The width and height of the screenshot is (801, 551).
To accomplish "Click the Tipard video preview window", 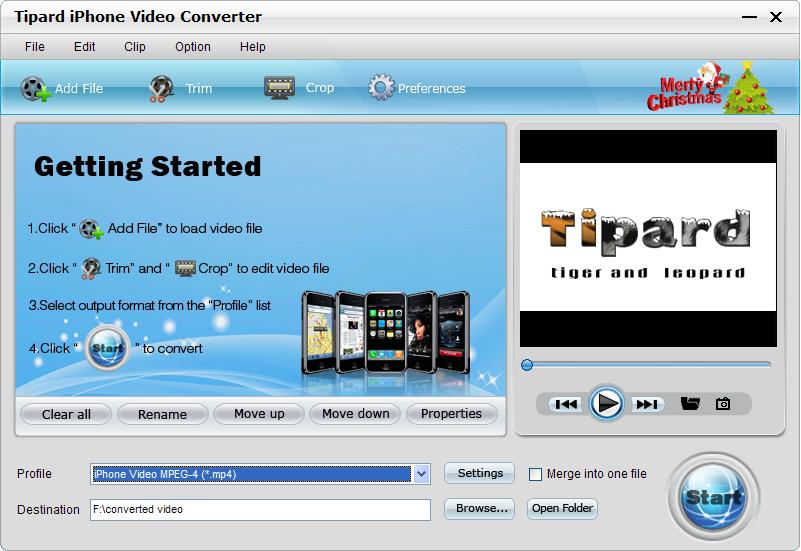I will [648, 238].
